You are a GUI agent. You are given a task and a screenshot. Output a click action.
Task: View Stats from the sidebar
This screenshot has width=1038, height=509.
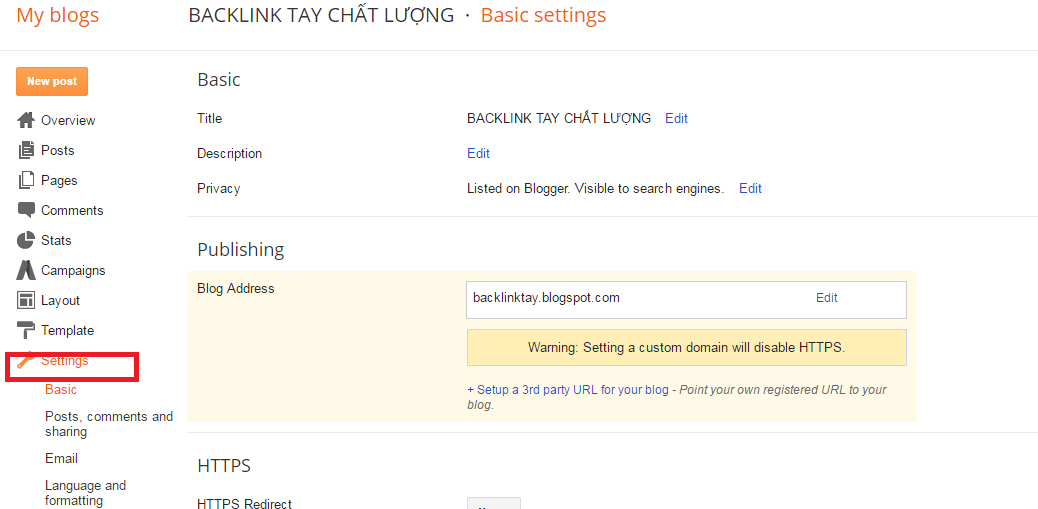pyautogui.click(x=56, y=240)
